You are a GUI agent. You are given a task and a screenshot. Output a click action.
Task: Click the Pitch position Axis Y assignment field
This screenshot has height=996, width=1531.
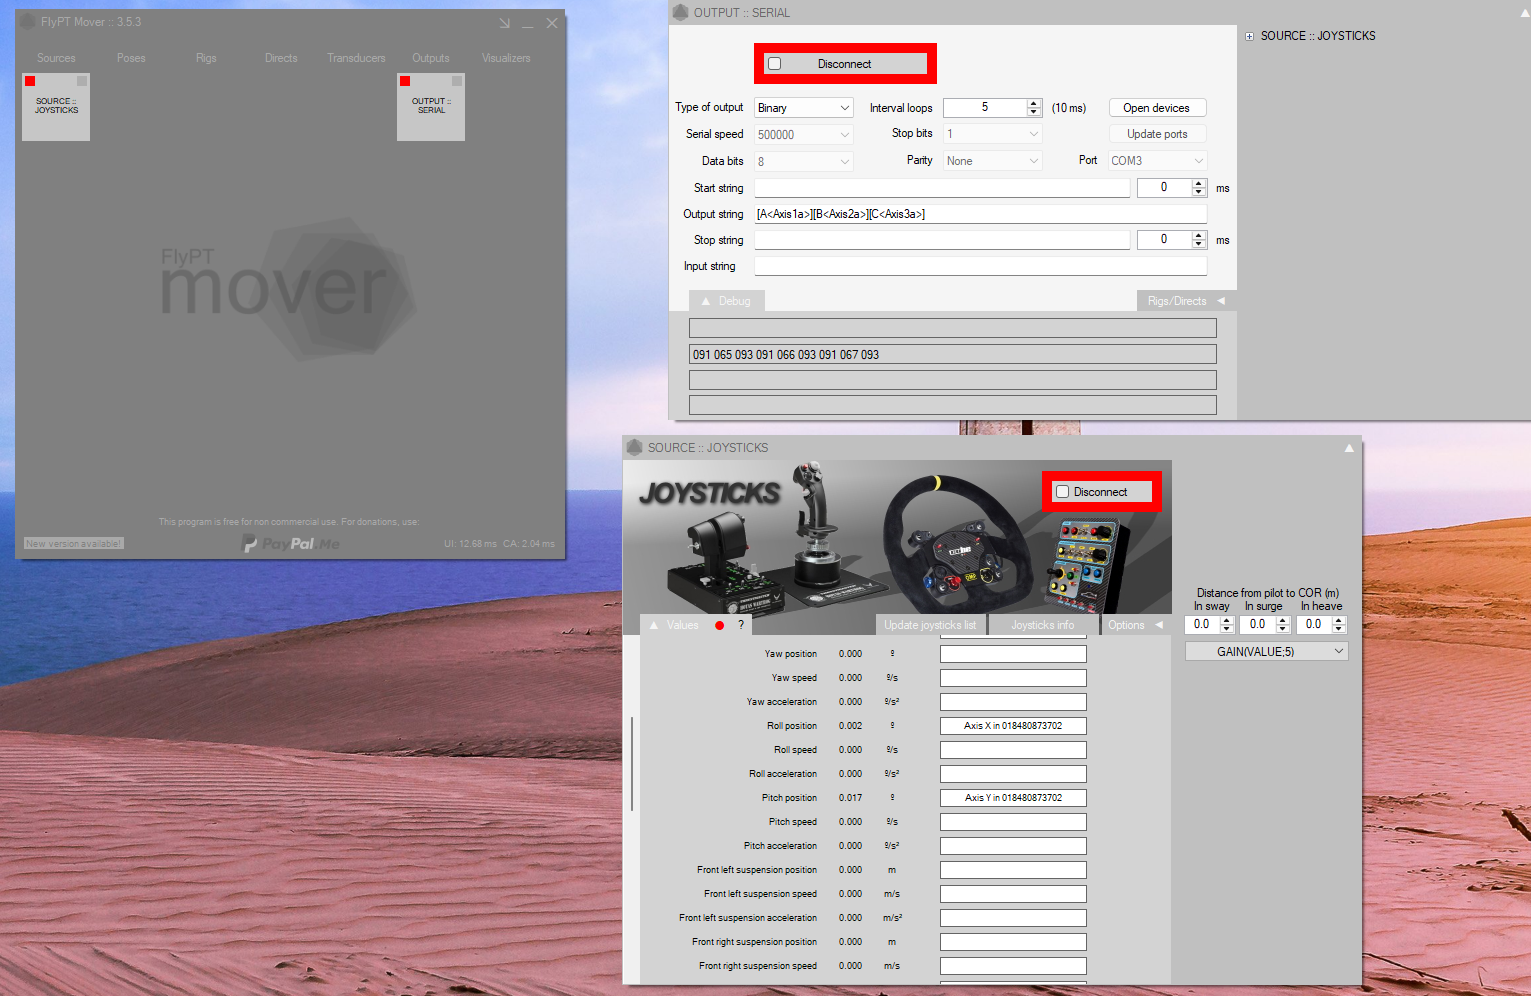1013,798
